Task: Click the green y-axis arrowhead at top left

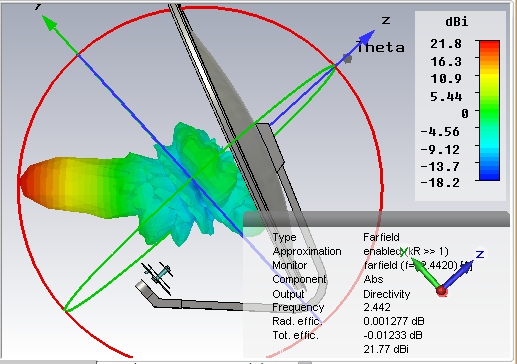Action: [50, 23]
